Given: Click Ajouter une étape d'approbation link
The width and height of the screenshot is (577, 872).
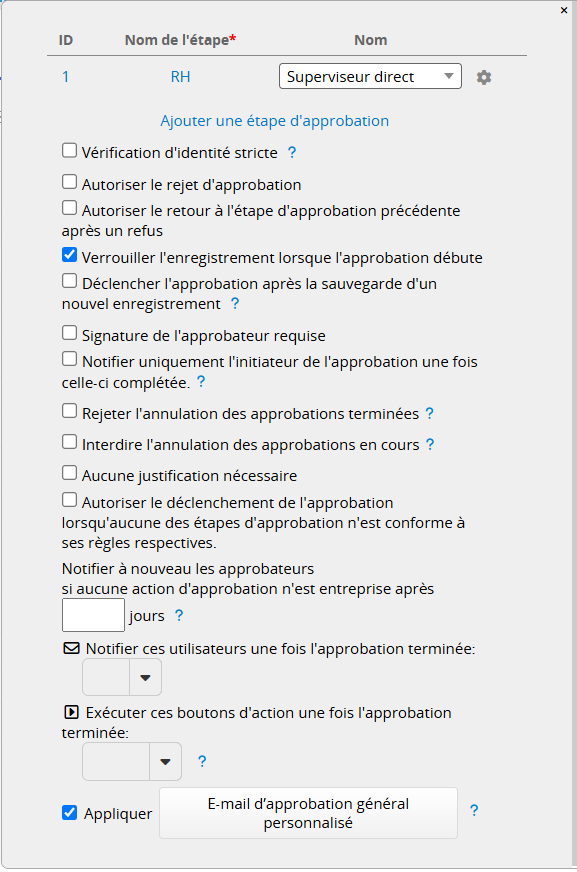Looking at the screenshot, I should [275, 121].
